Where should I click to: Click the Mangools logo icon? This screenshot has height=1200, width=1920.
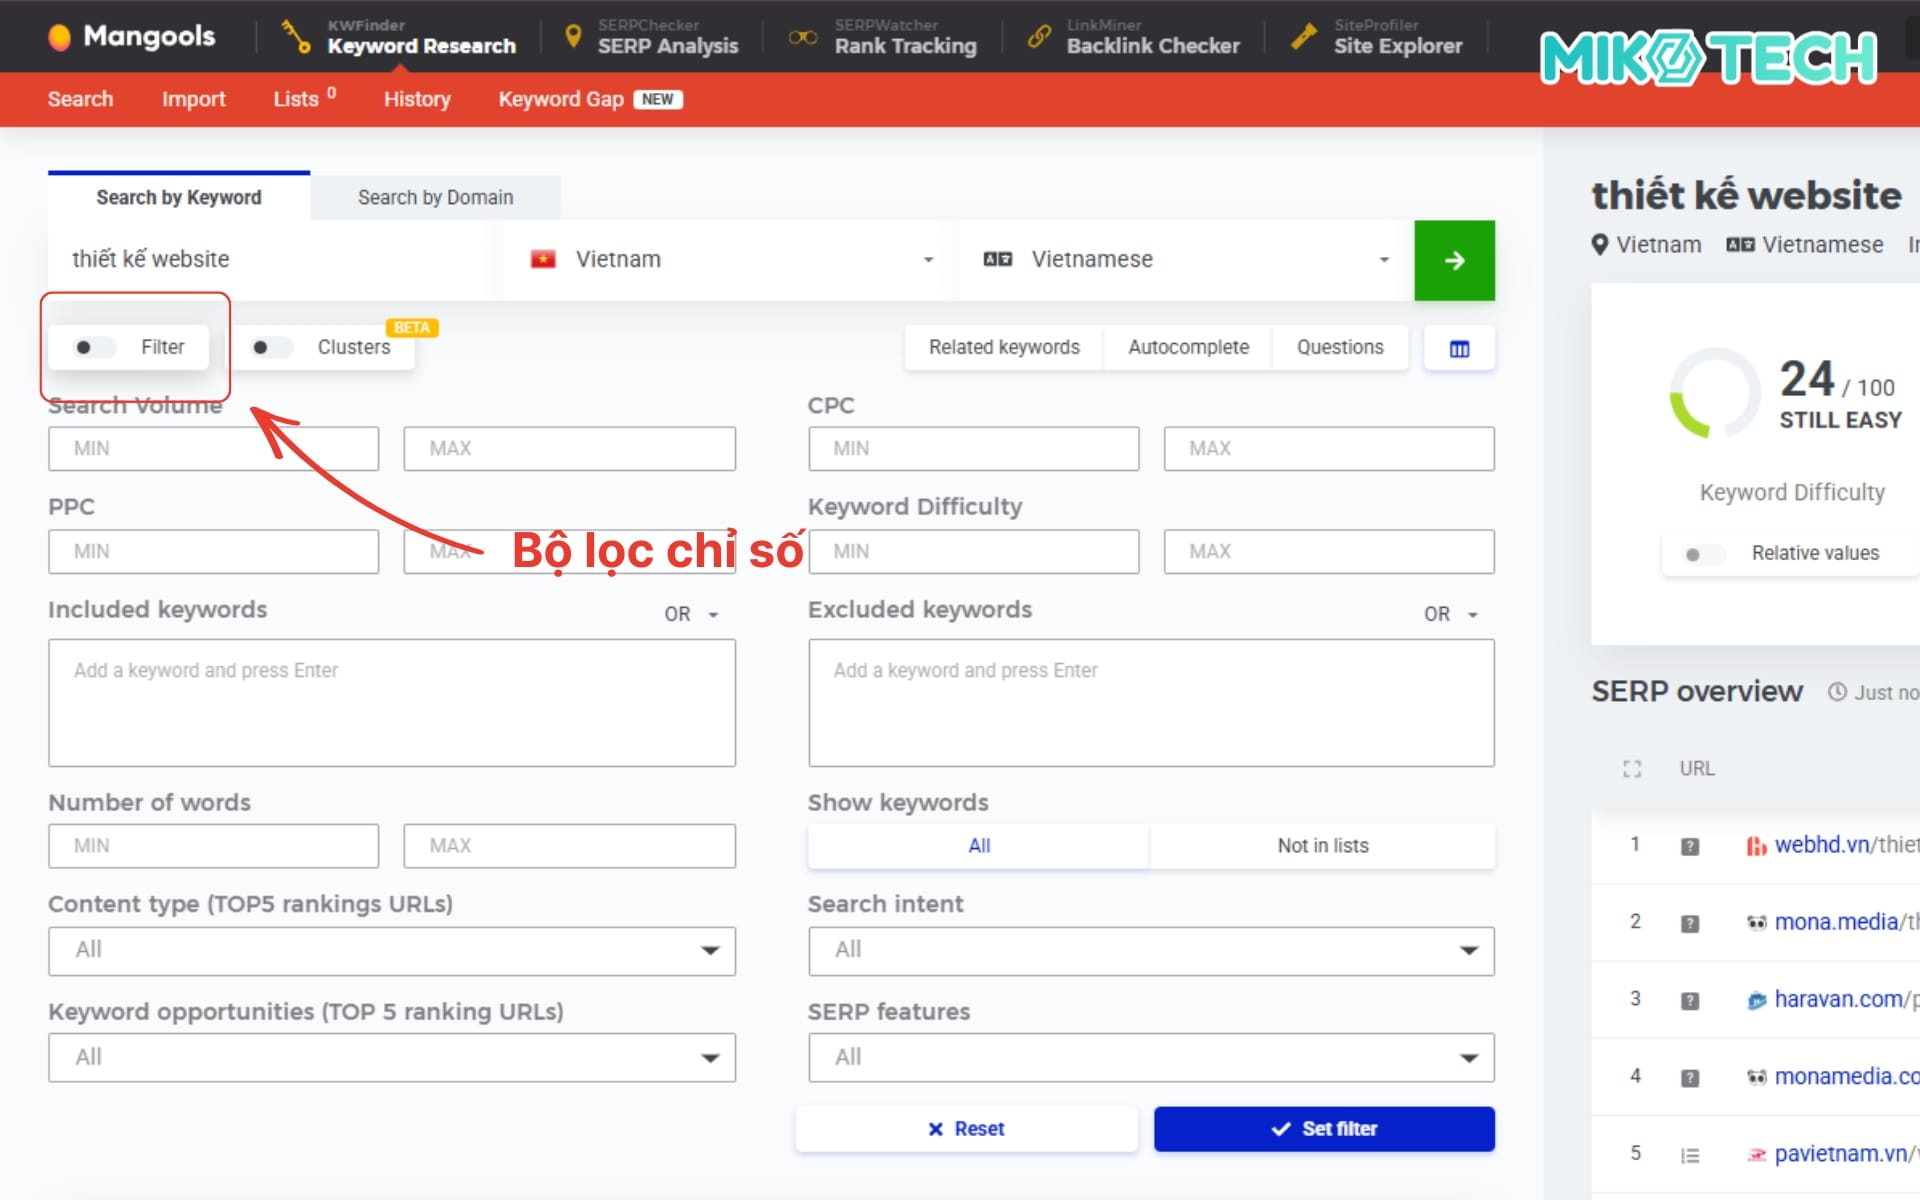point(60,37)
